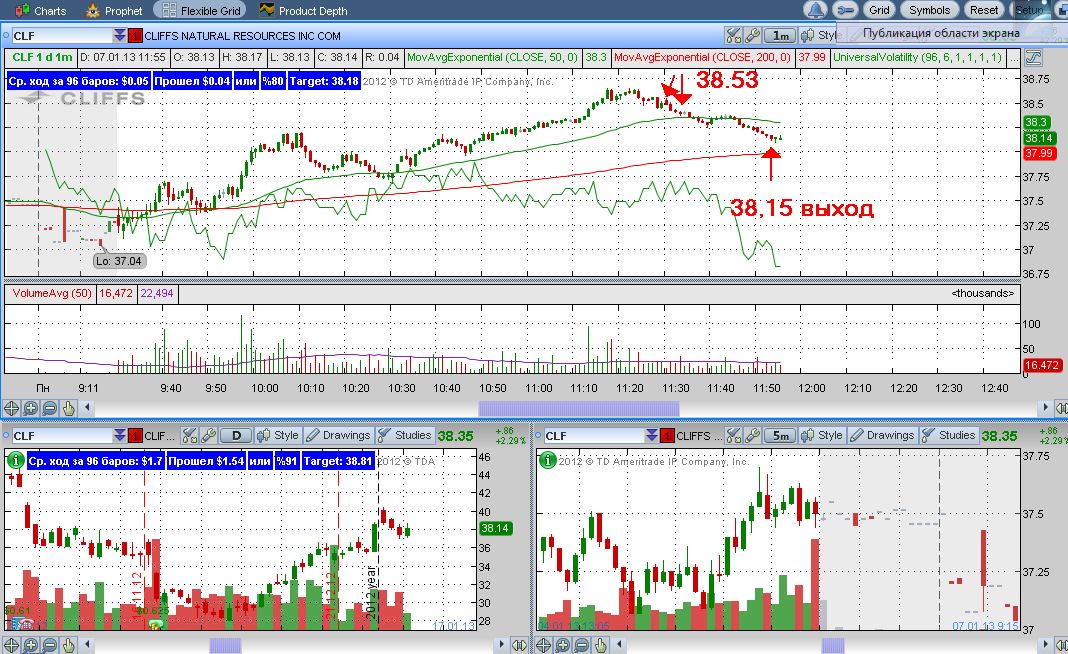Open the 5m timeframe selector
The image size is (1068, 654).
click(781, 435)
